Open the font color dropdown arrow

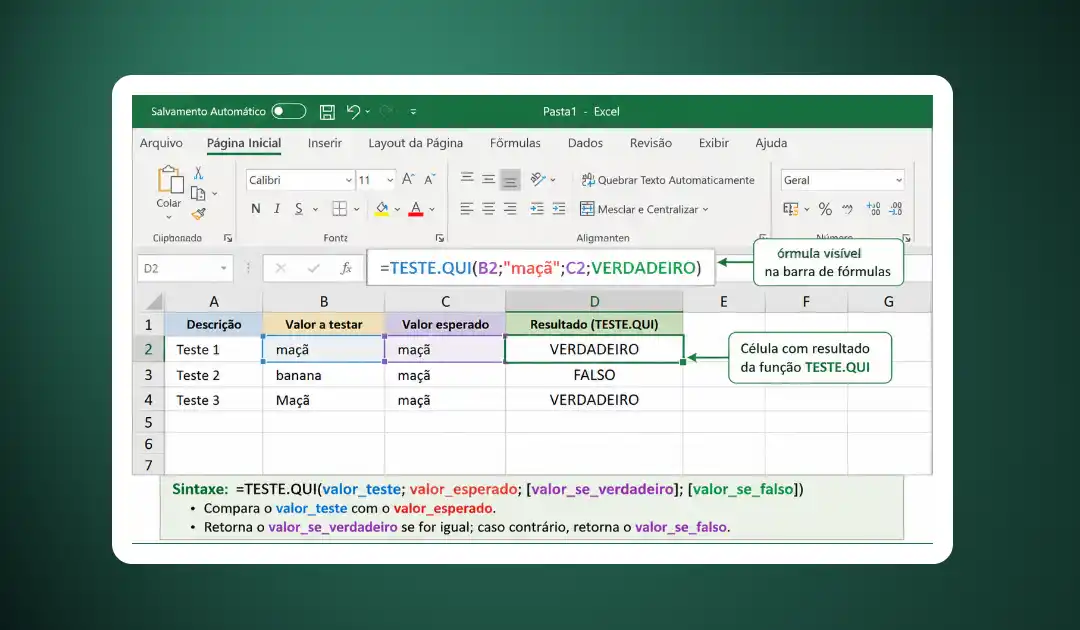(x=432, y=209)
